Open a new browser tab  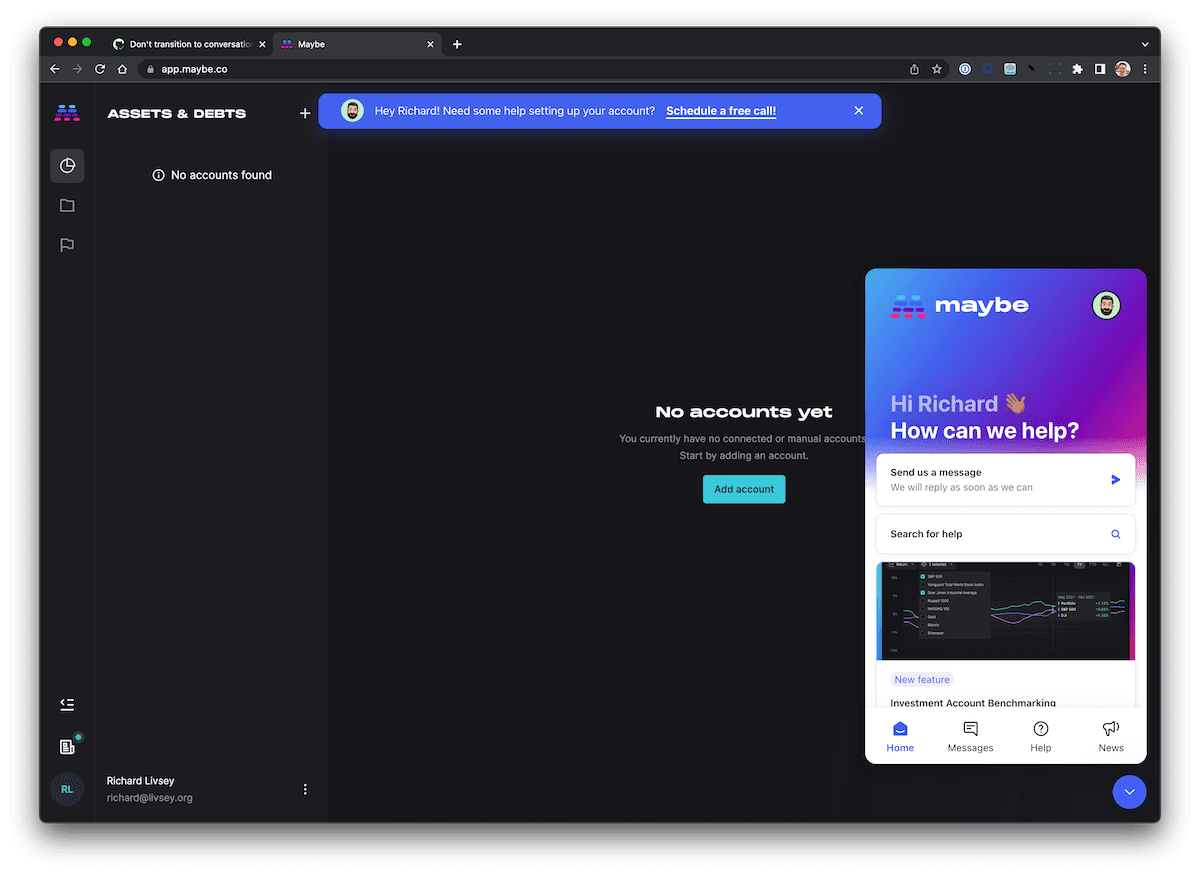pos(457,44)
